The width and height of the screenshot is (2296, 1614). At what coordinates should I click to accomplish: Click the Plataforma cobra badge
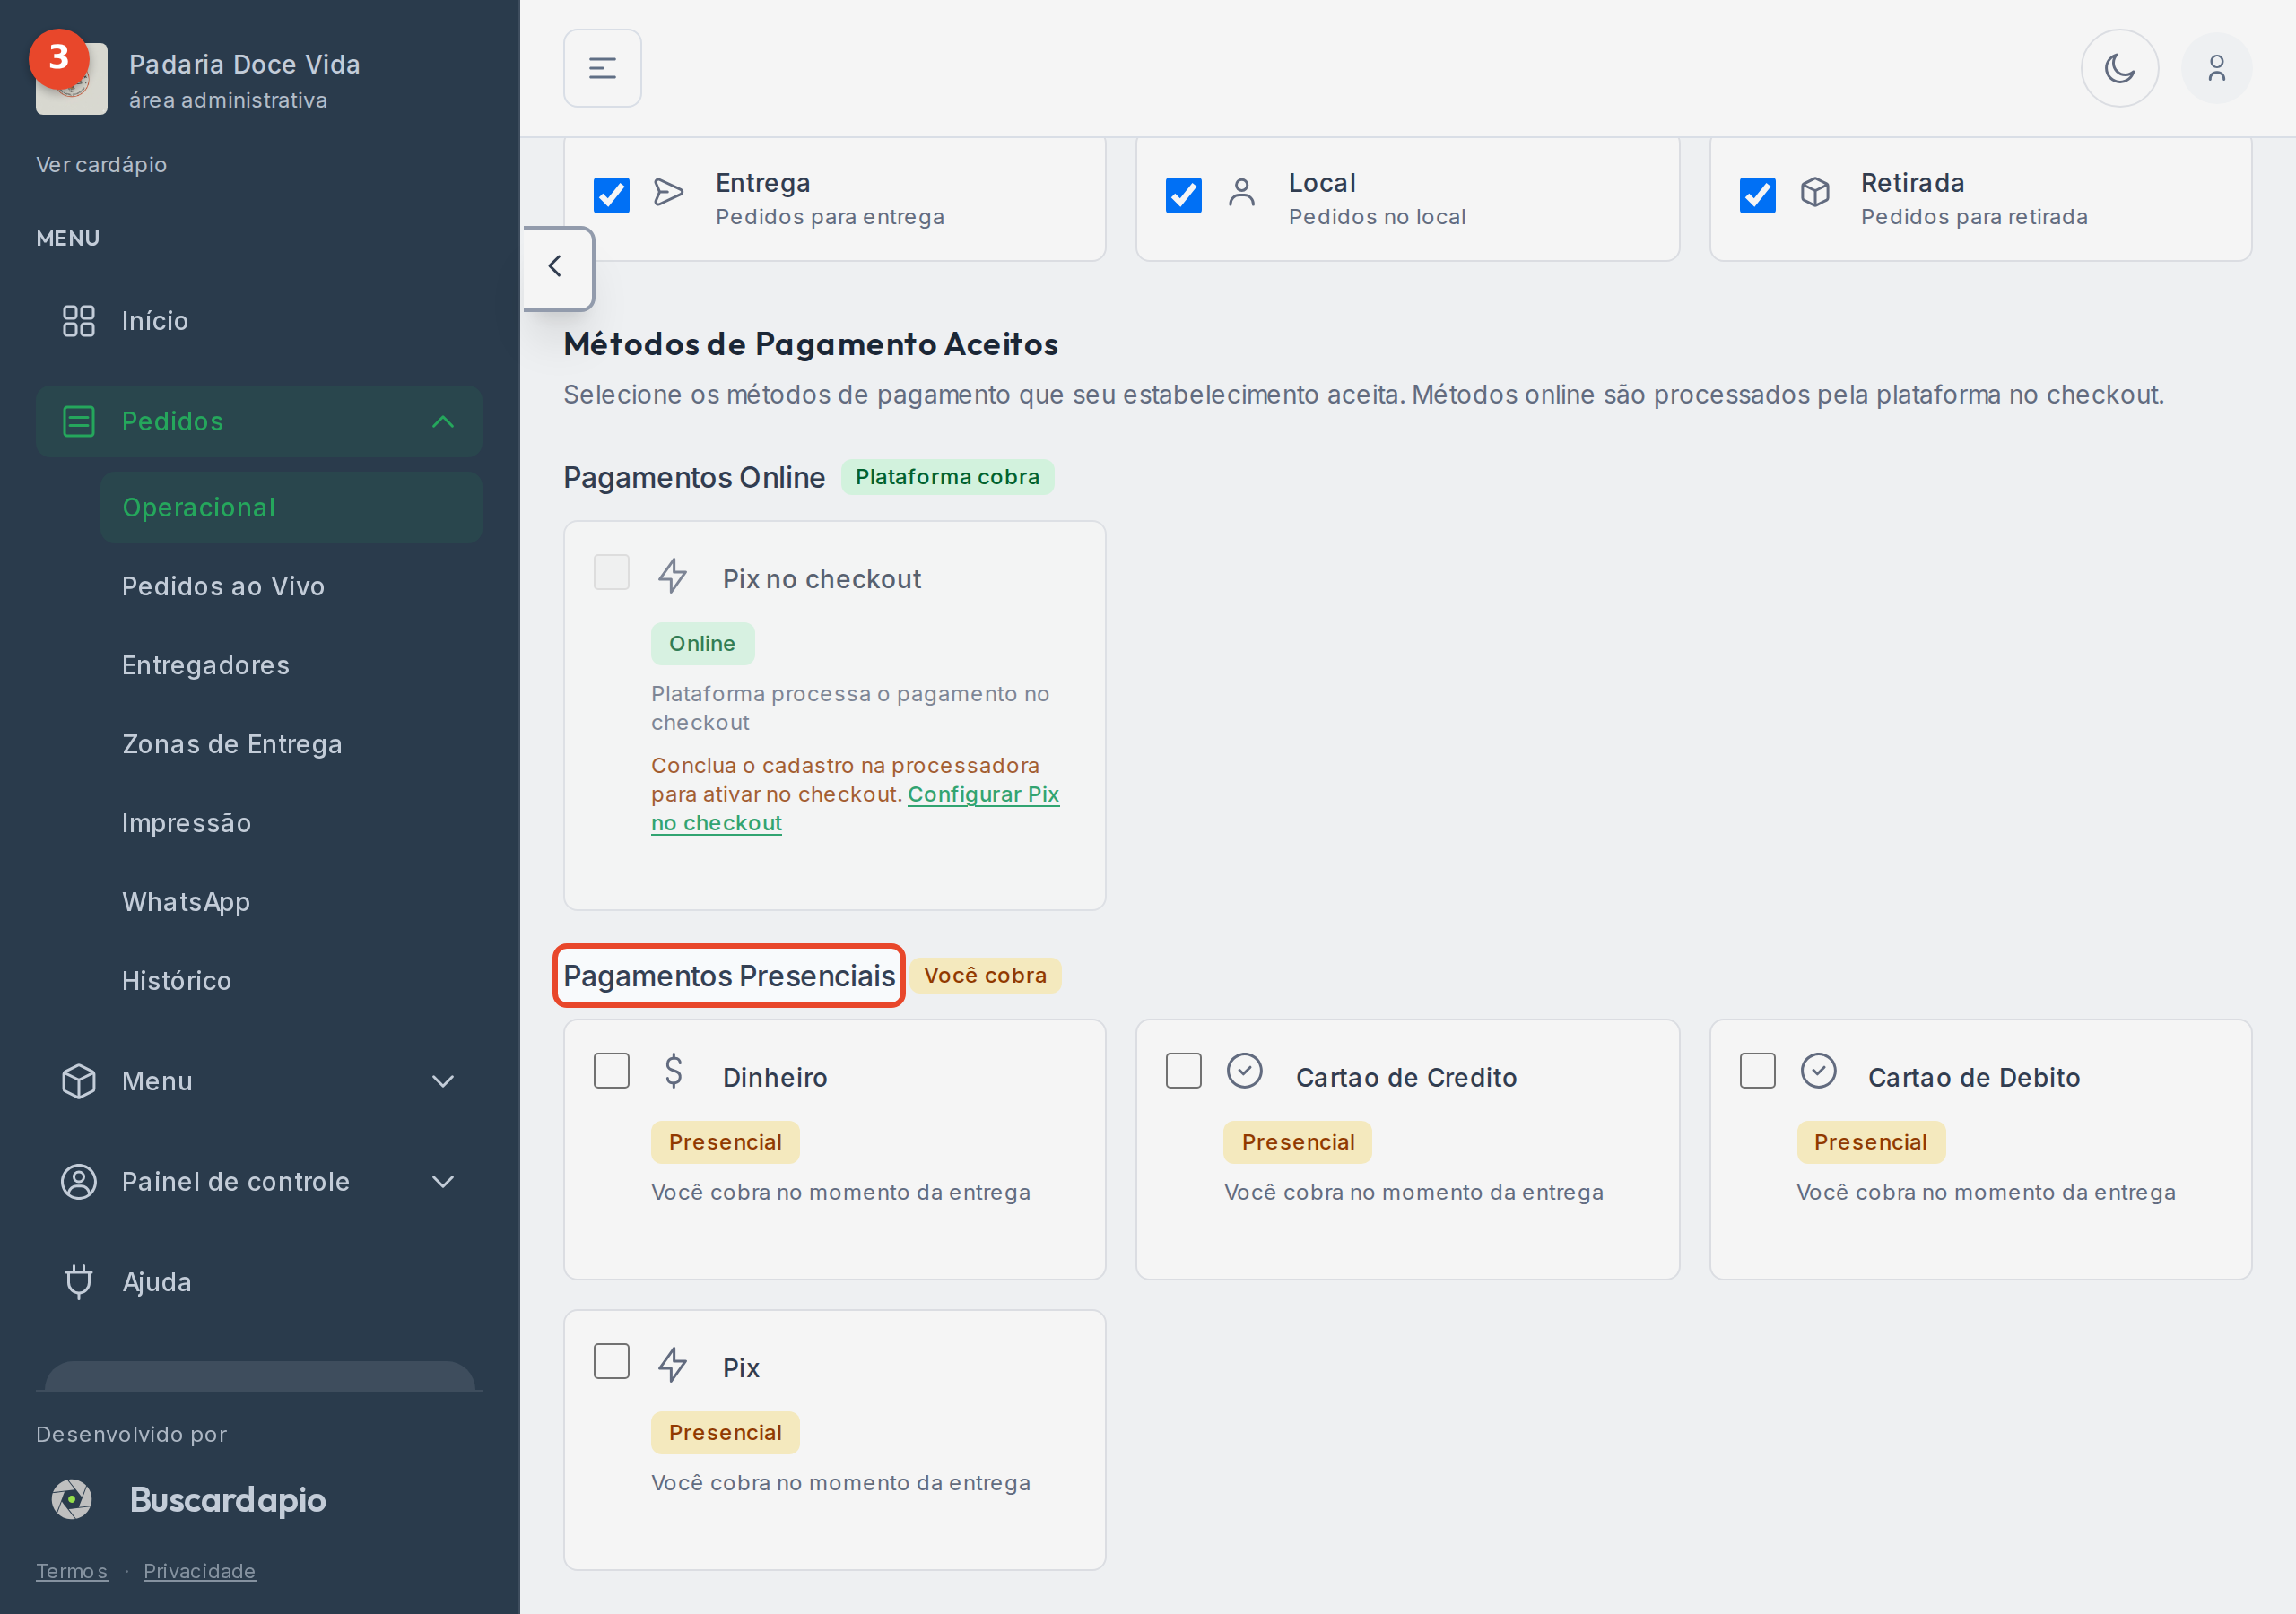point(947,477)
